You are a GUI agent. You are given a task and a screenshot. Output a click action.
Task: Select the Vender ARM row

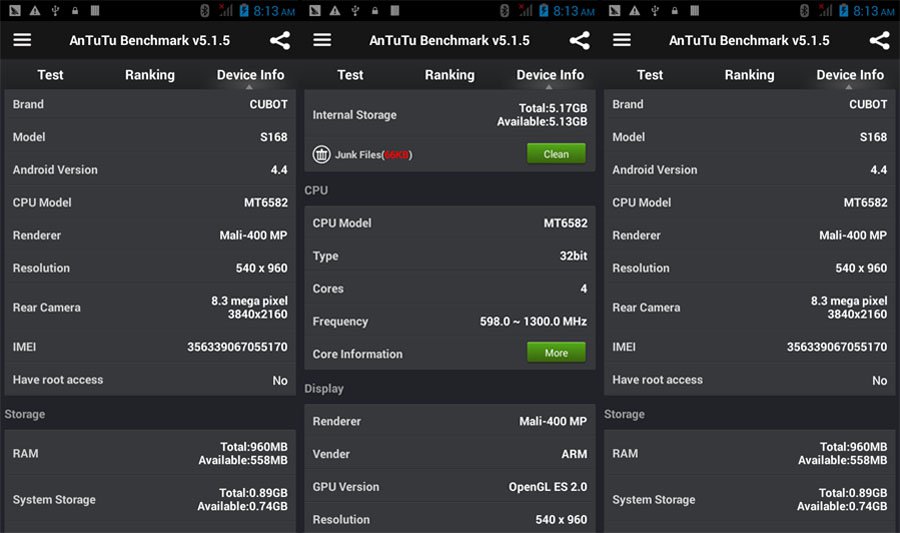tap(449, 454)
